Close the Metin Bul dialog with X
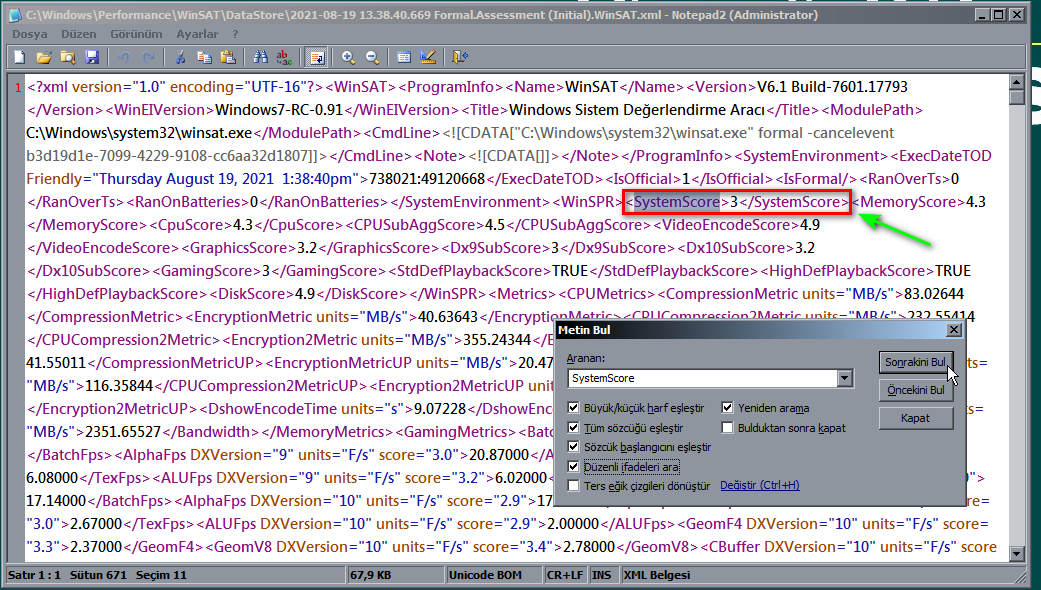Image resolution: width=1041 pixels, height=590 pixels. pos(954,330)
